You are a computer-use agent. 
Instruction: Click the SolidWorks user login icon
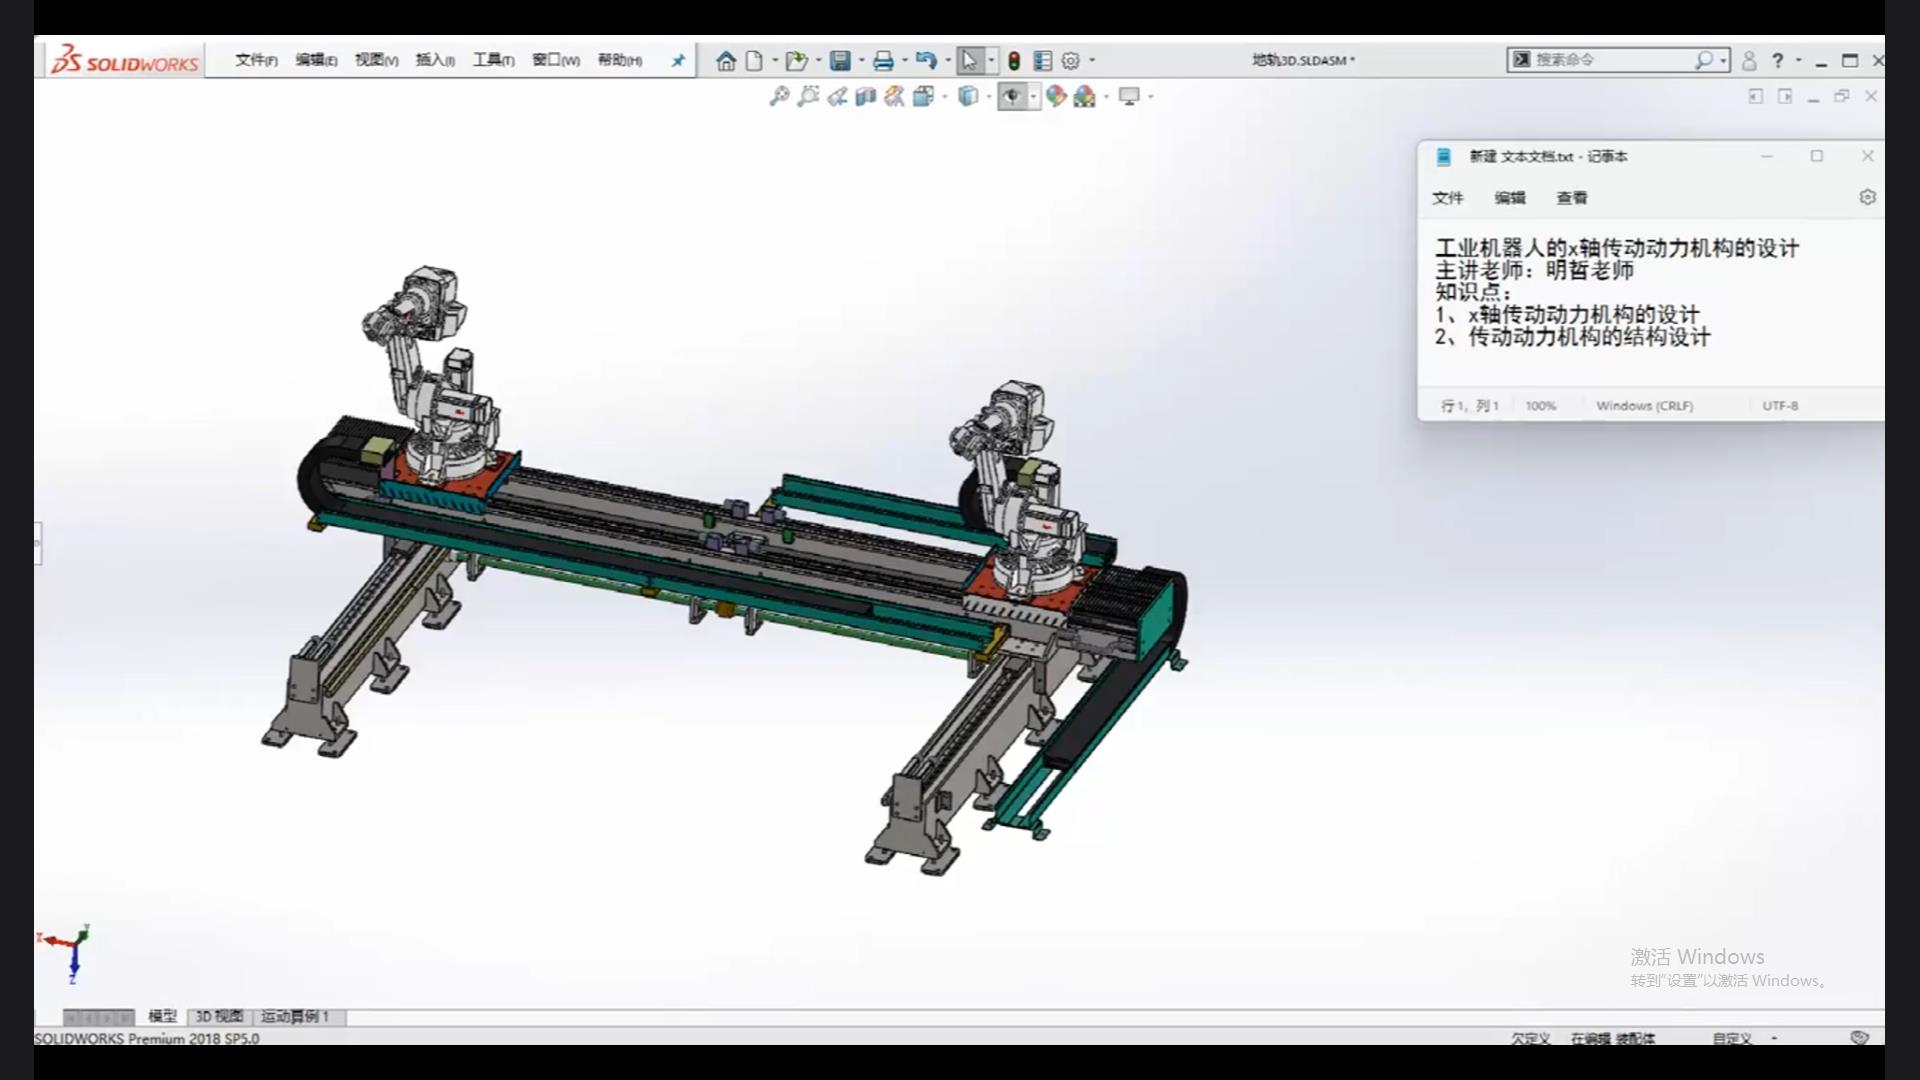pos(1749,61)
